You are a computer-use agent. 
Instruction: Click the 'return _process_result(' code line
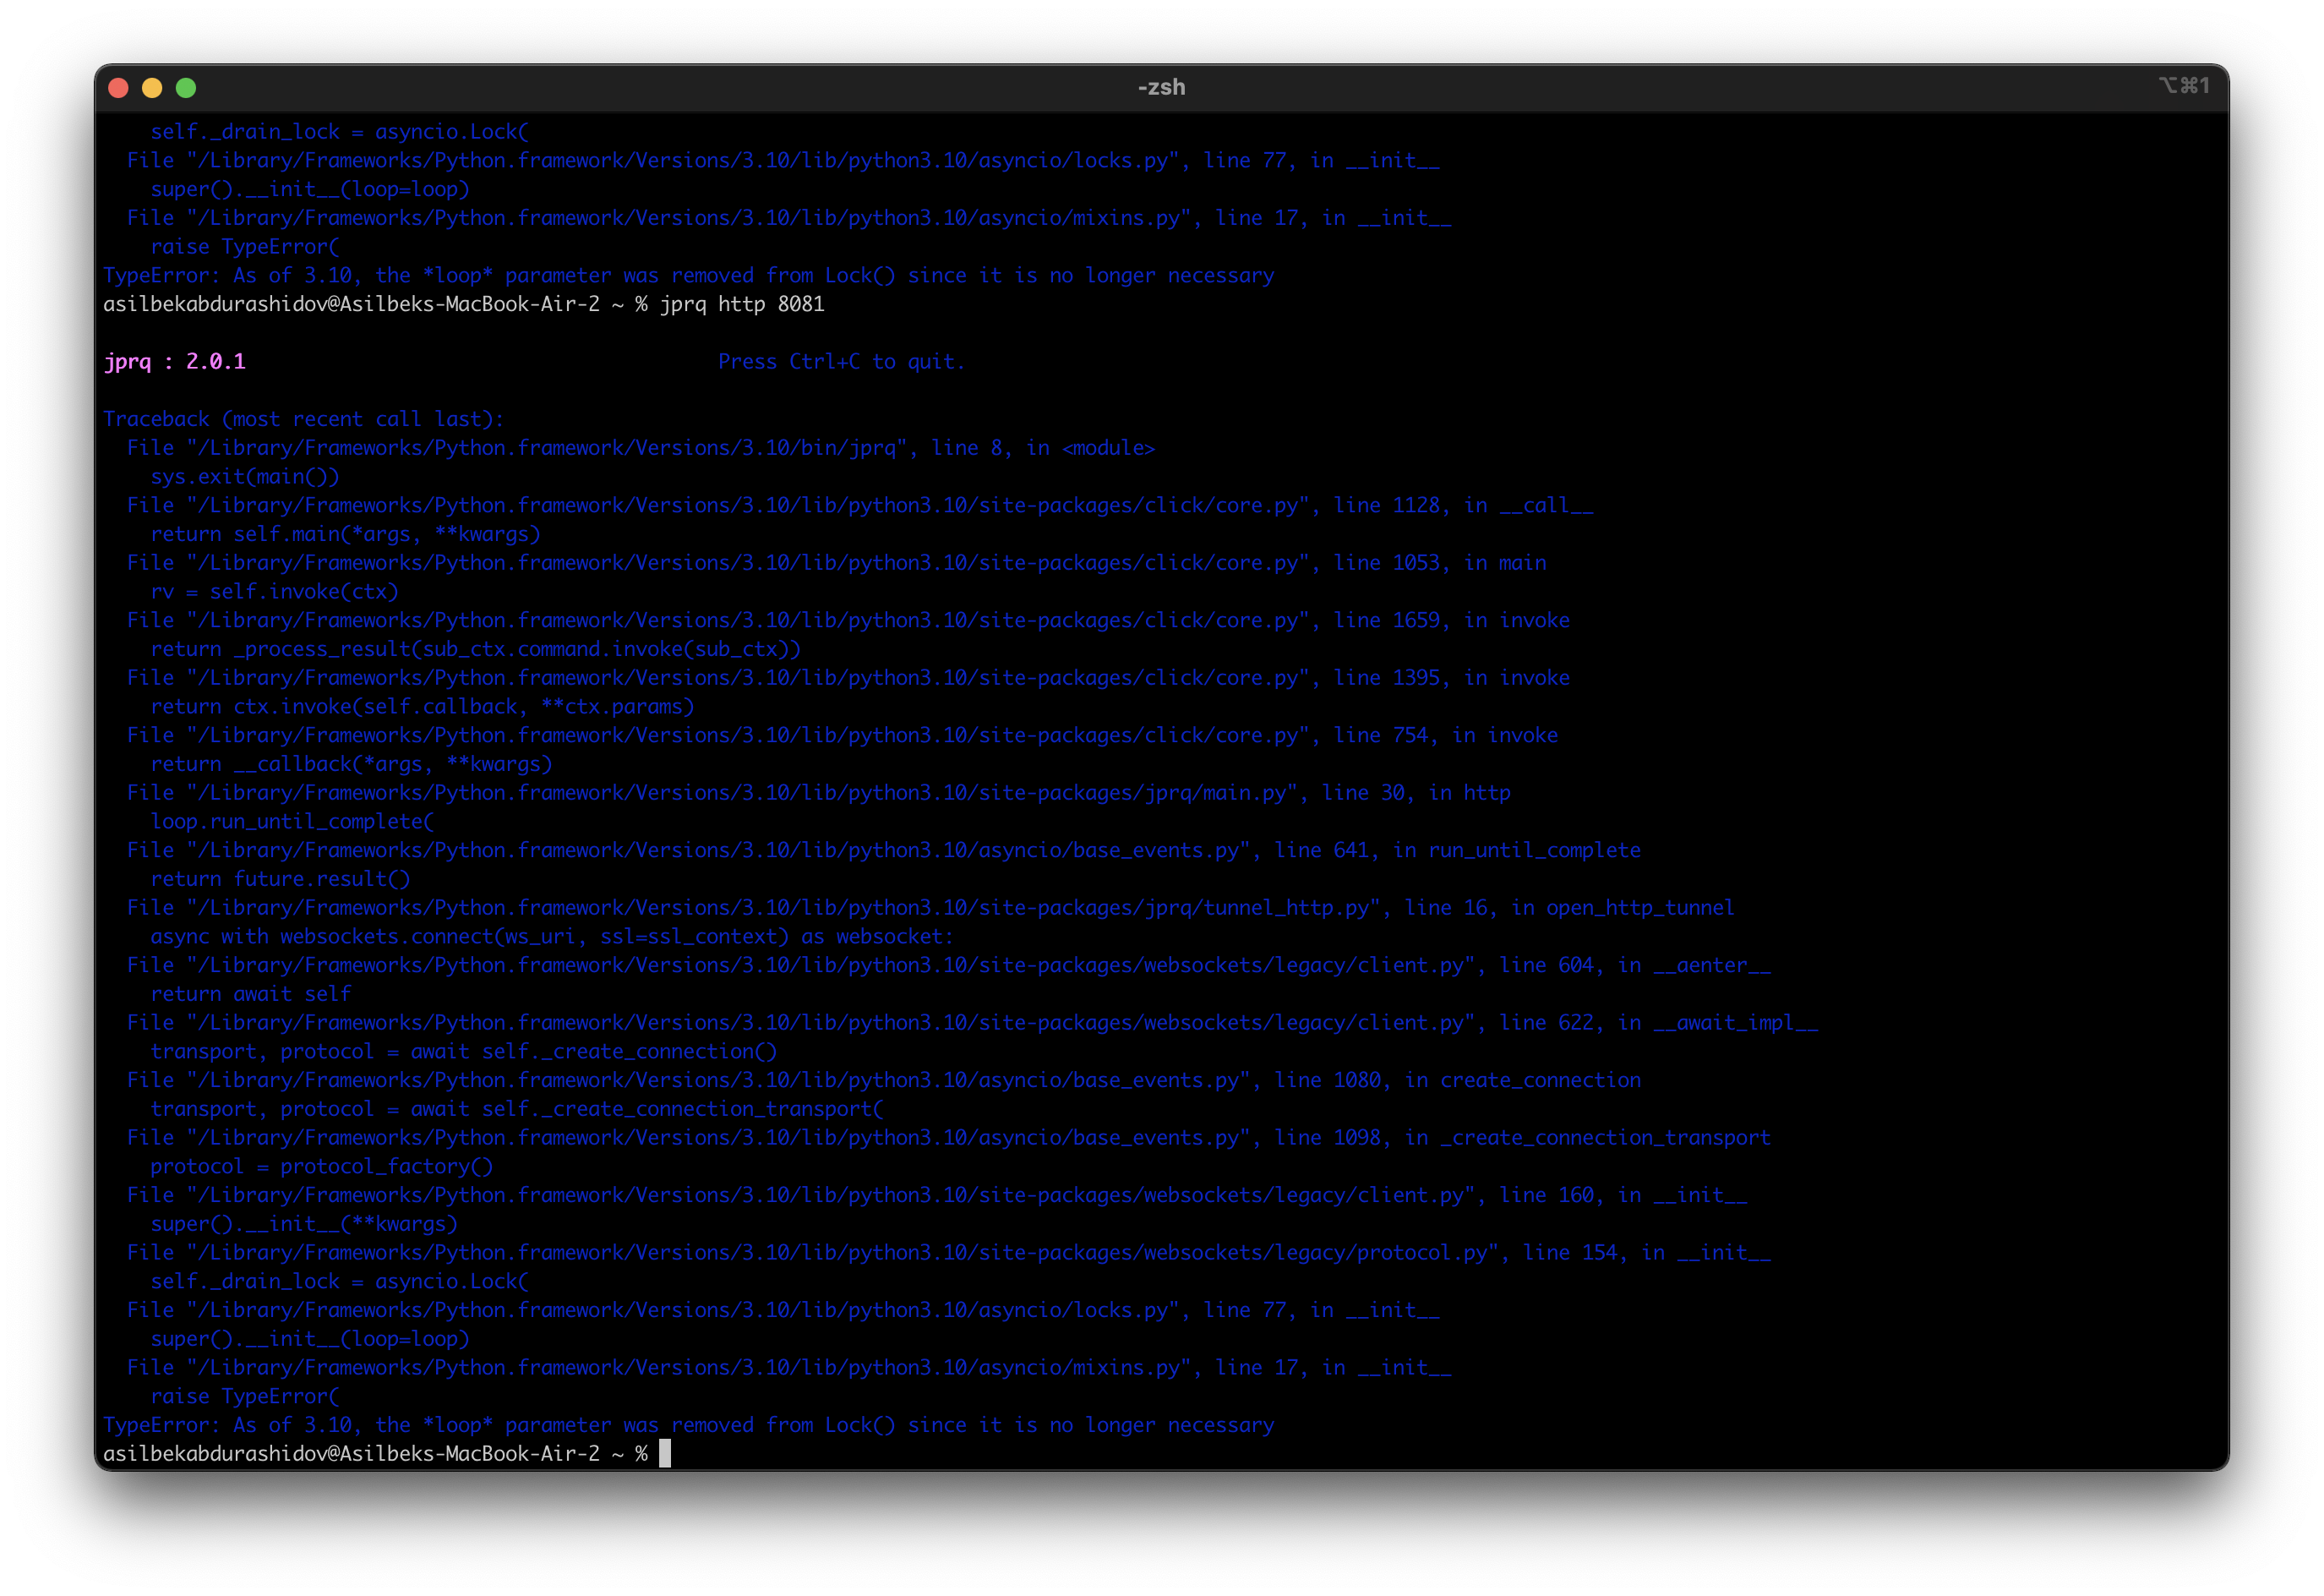click(476, 649)
